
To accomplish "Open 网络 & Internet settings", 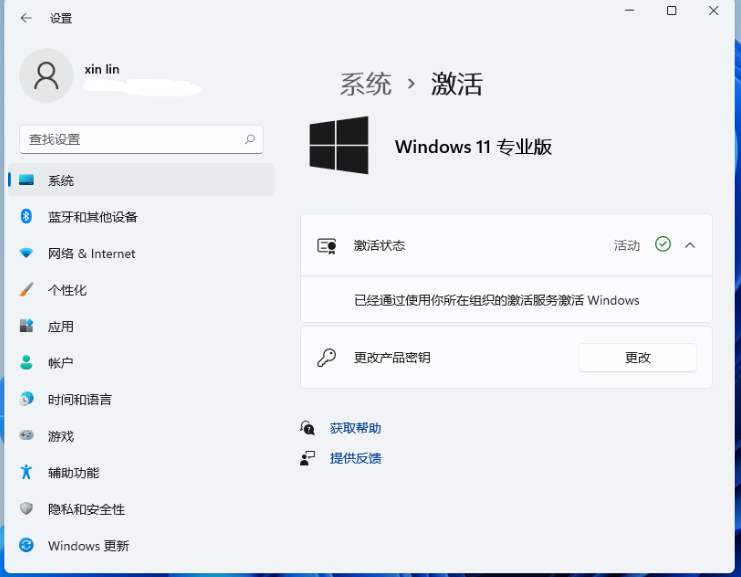I will (141, 253).
